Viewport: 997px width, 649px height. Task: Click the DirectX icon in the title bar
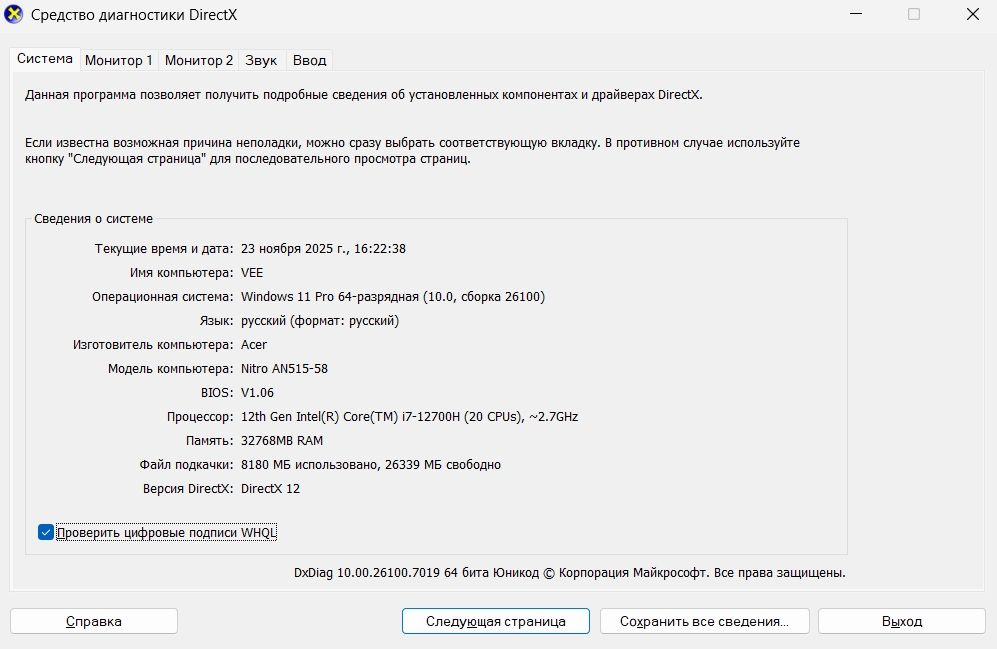pos(15,15)
